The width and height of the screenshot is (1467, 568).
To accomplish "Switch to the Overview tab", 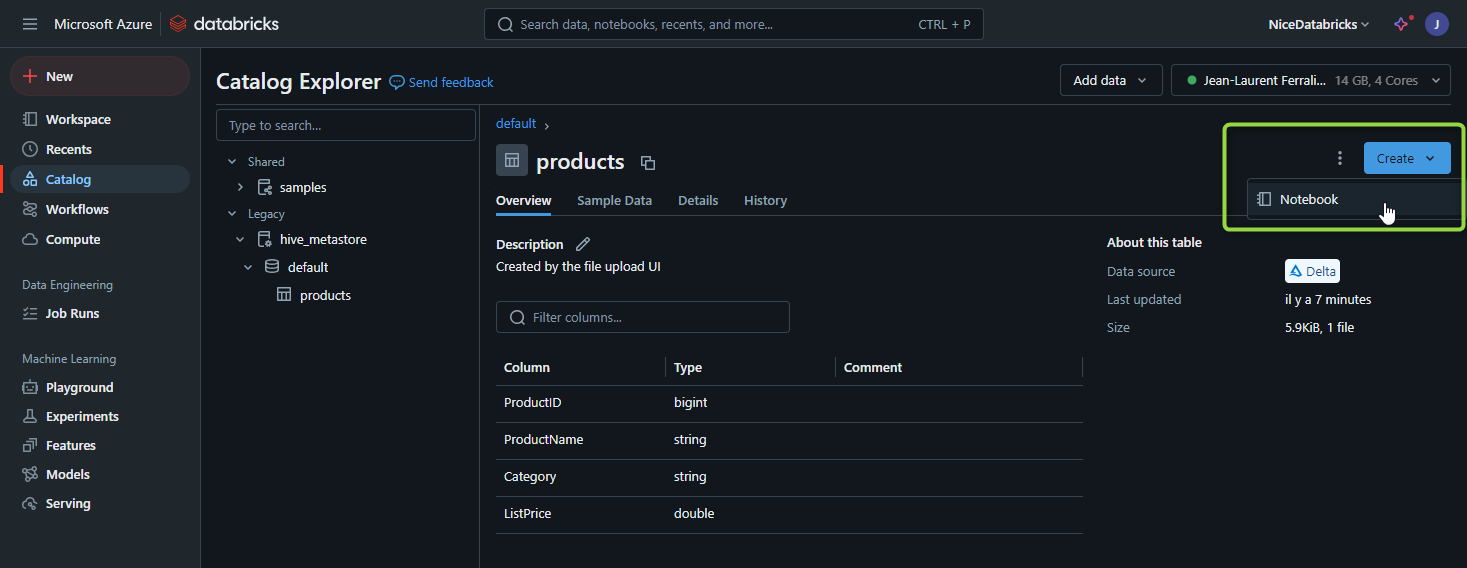I will (x=523, y=200).
